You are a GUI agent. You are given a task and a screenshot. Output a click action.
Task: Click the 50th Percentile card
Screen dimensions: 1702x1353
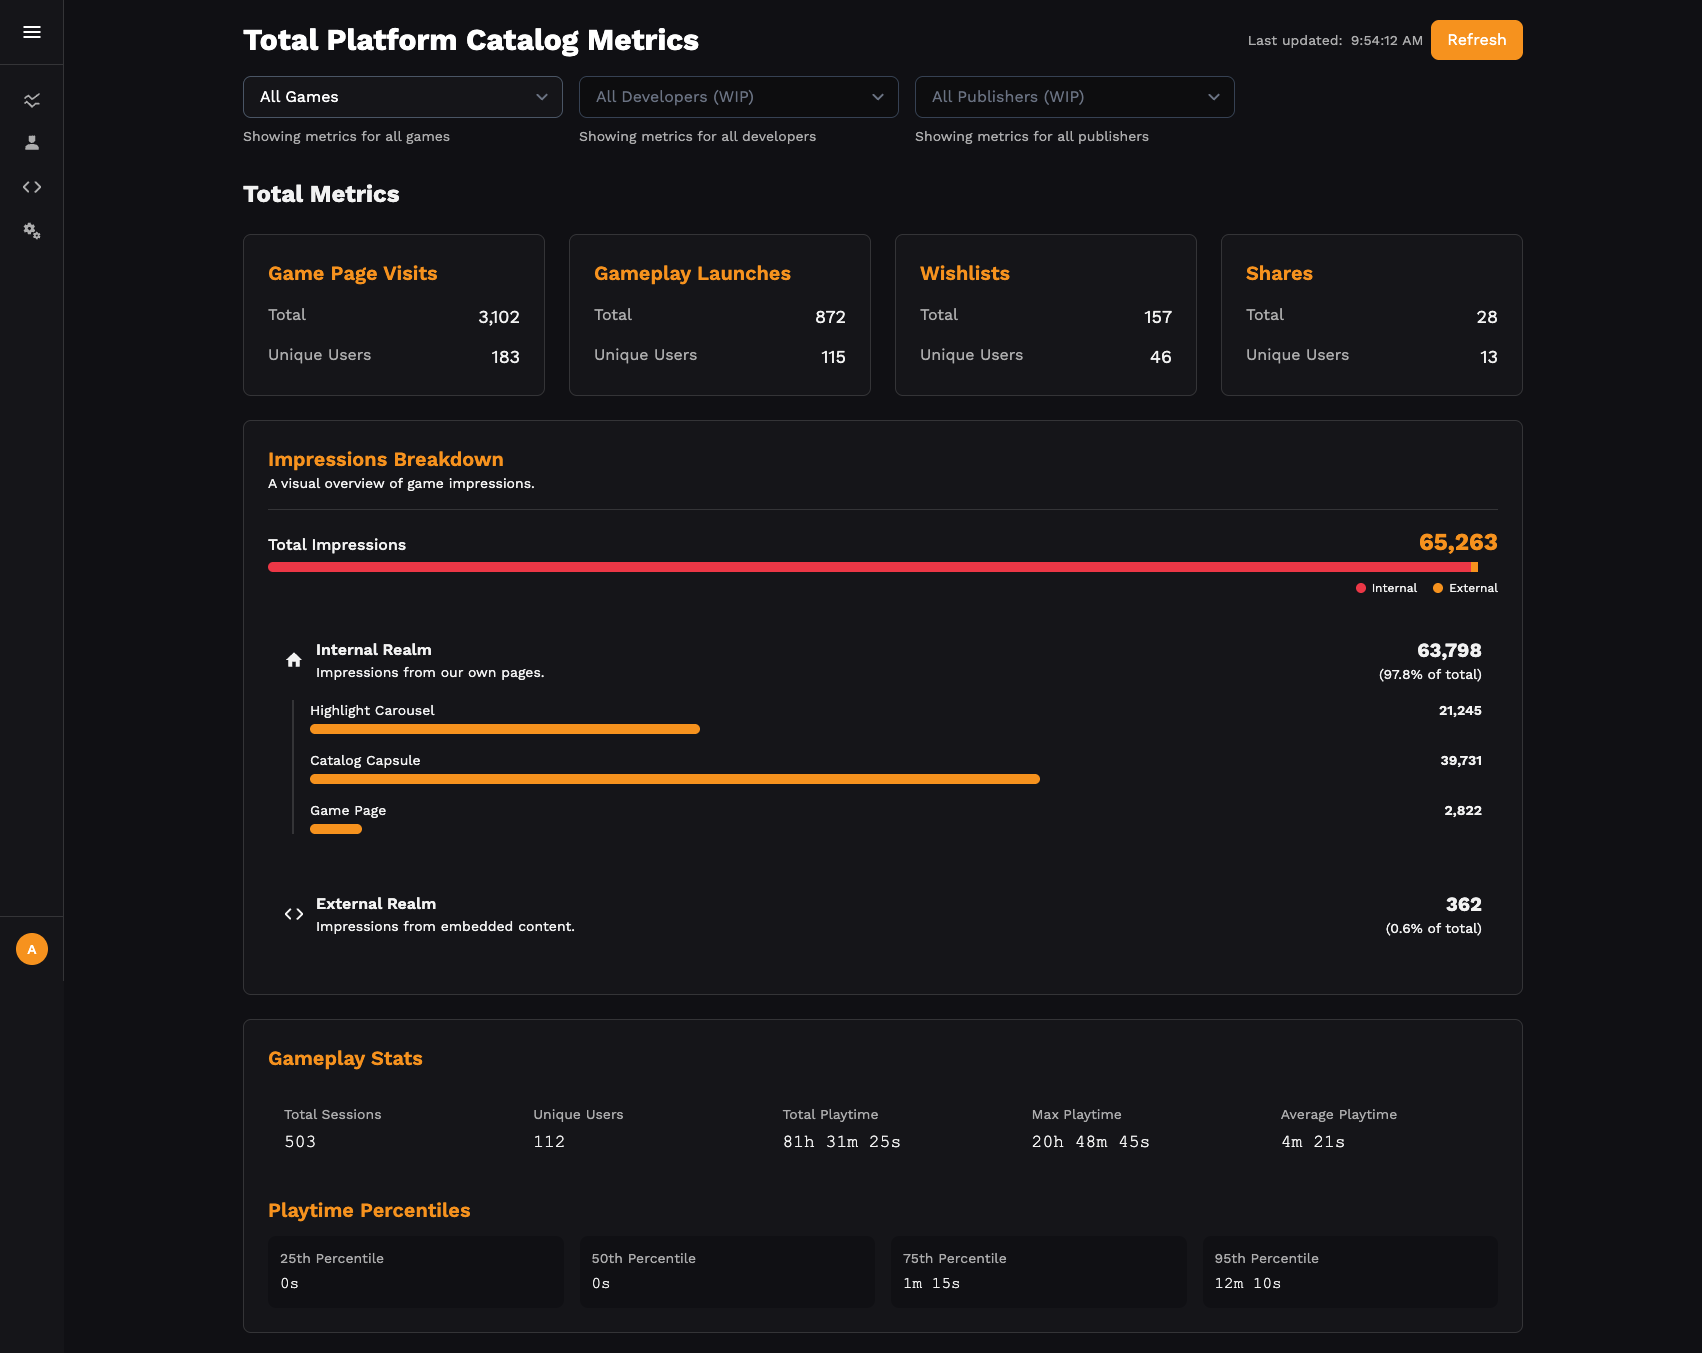tap(727, 1271)
